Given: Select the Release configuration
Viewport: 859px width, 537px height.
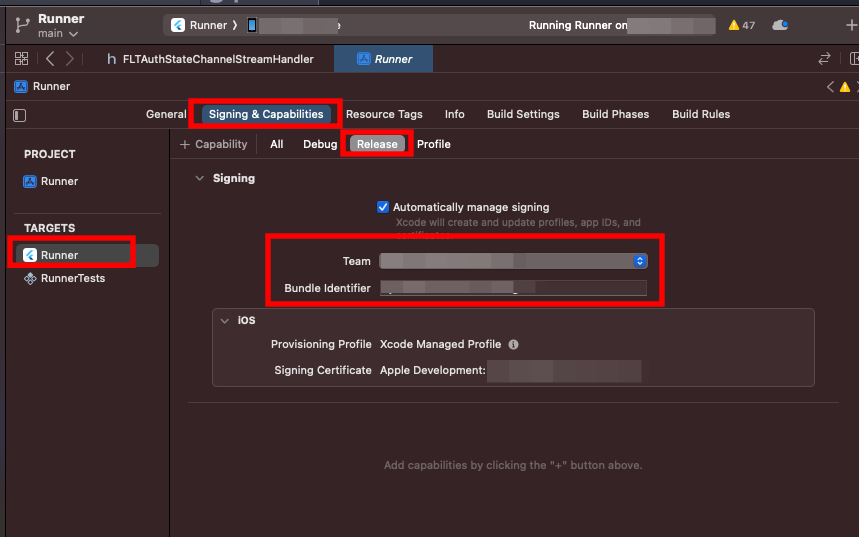Looking at the screenshot, I should pos(377,144).
